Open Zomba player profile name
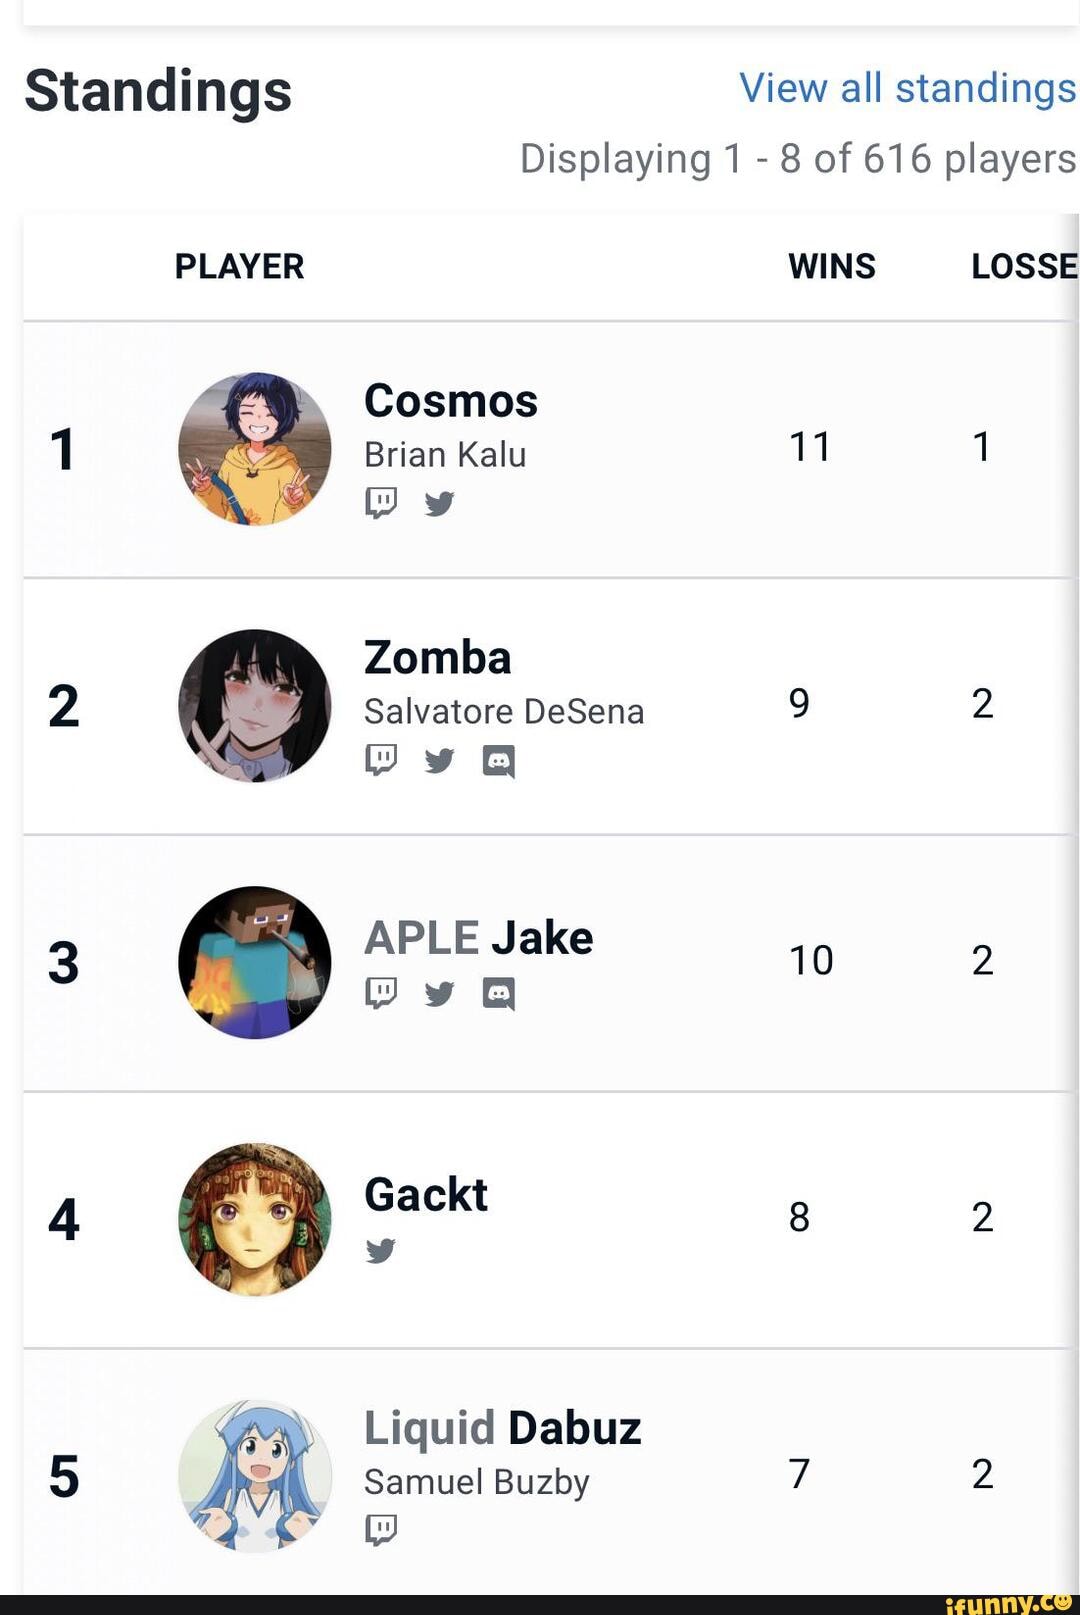 coord(438,658)
